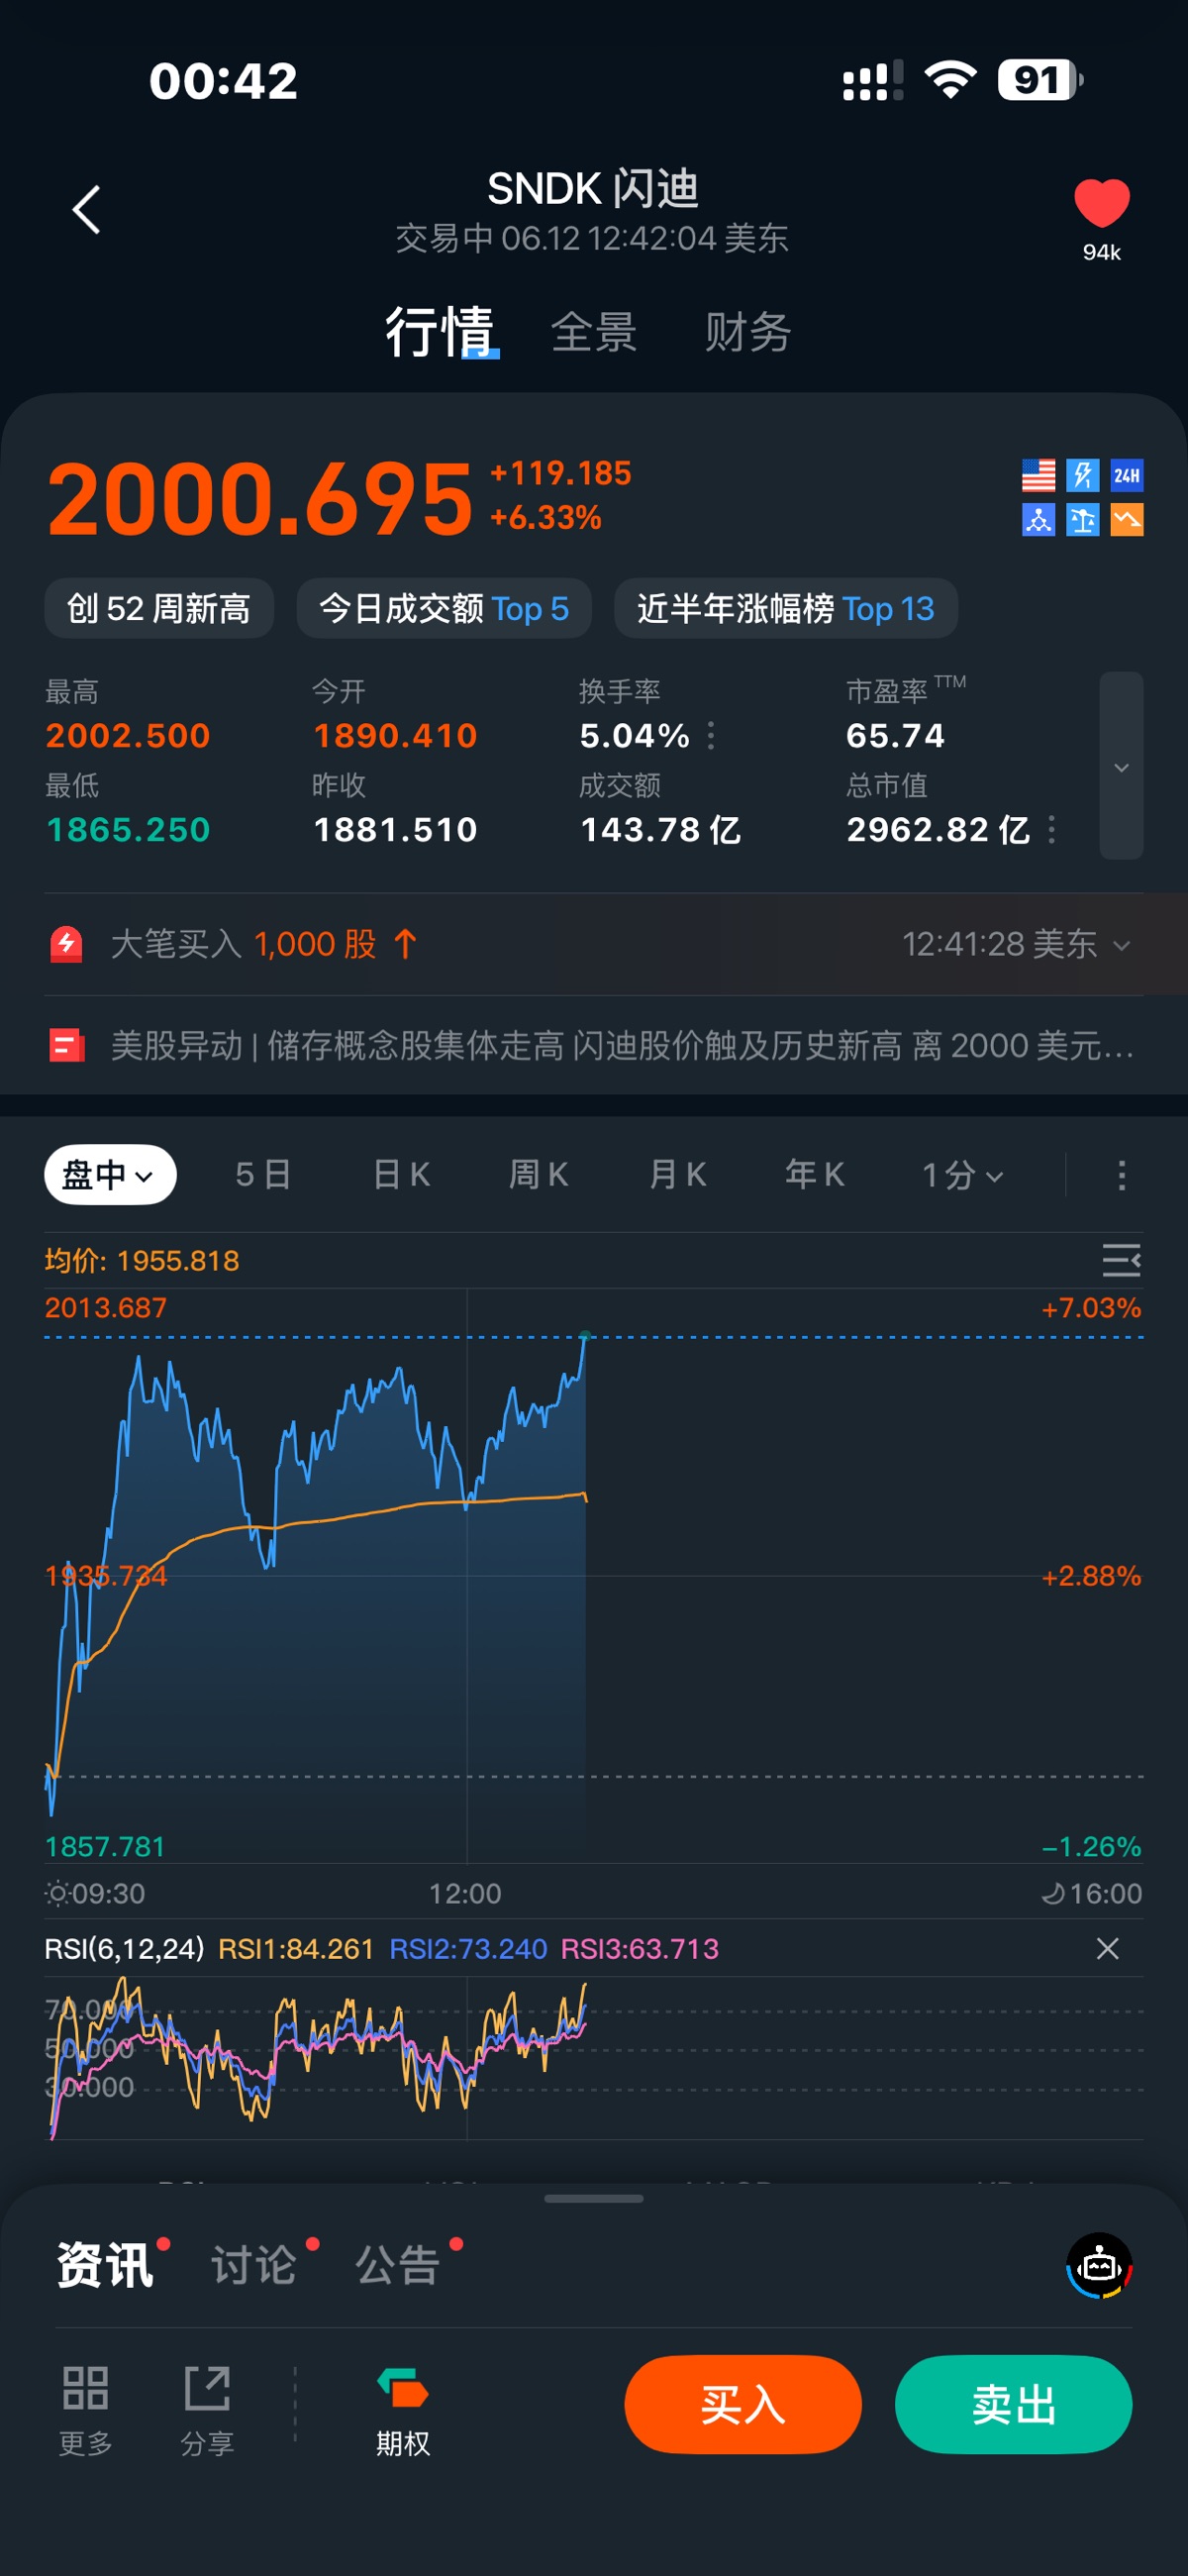Switch to the 财务 tab
1188x2576 pixels.
[x=748, y=332]
